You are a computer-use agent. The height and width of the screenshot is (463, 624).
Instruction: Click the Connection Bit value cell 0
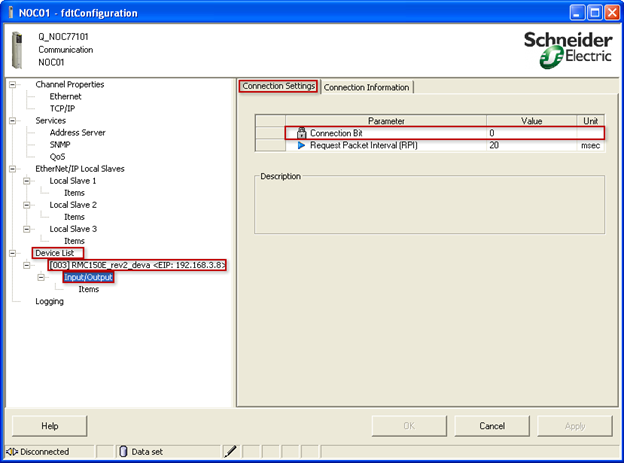pyautogui.click(x=531, y=133)
